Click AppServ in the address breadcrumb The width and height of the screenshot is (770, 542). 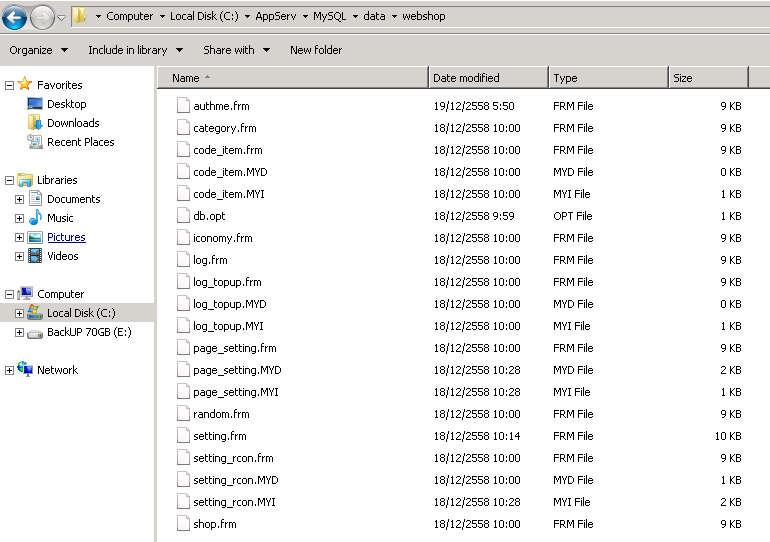point(275,16)
